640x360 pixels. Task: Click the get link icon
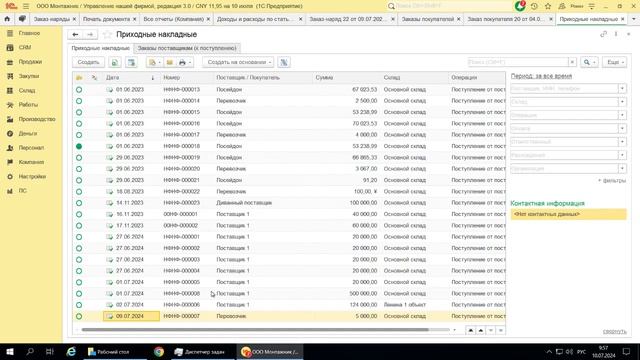604,34
